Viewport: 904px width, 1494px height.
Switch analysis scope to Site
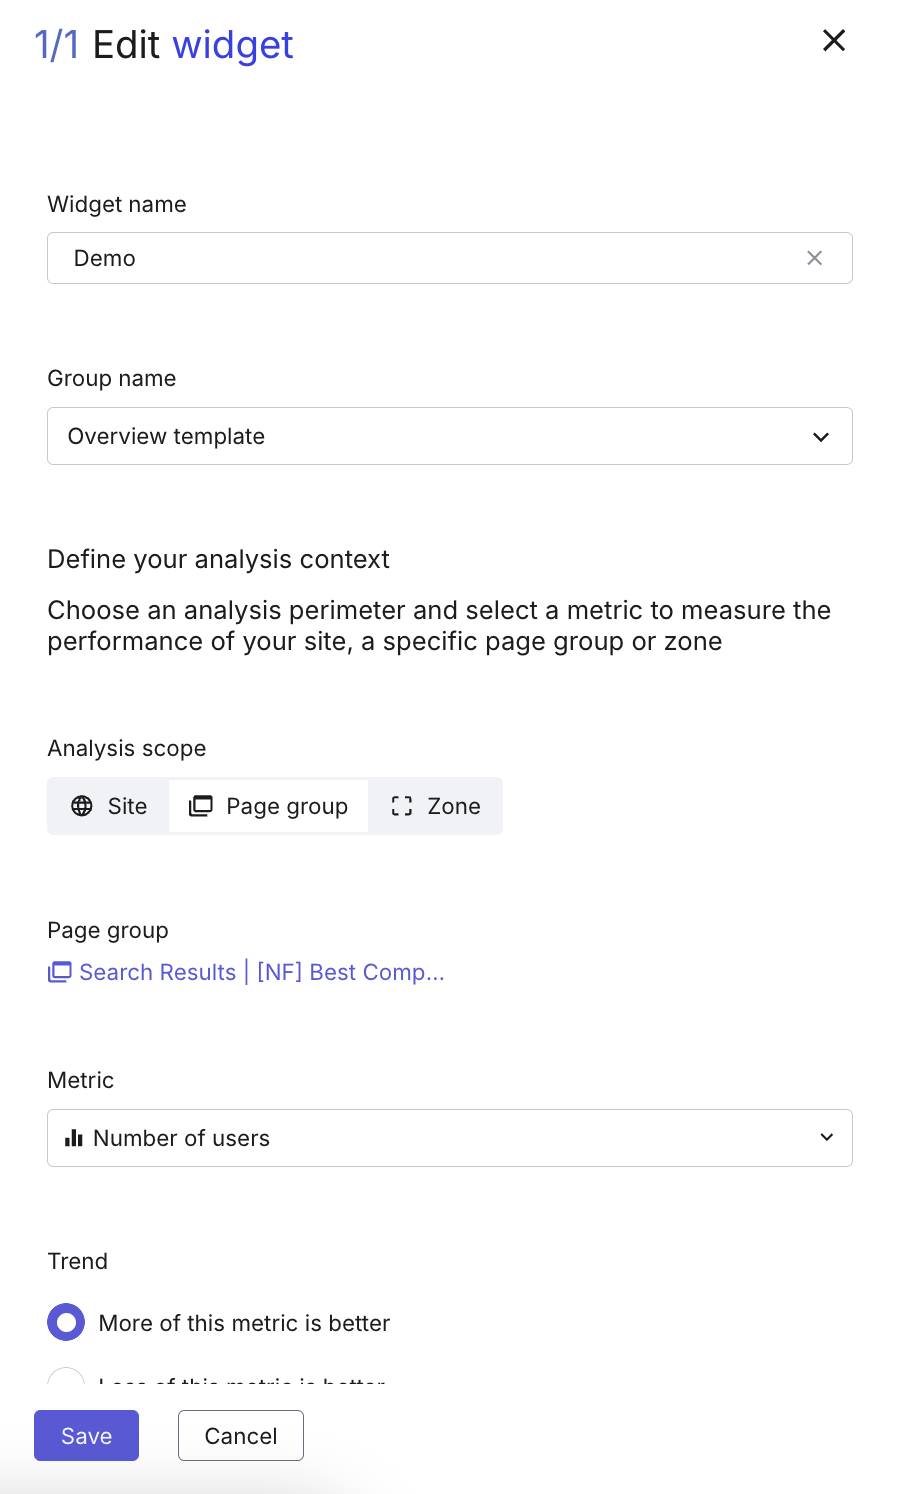click(109, 806)
